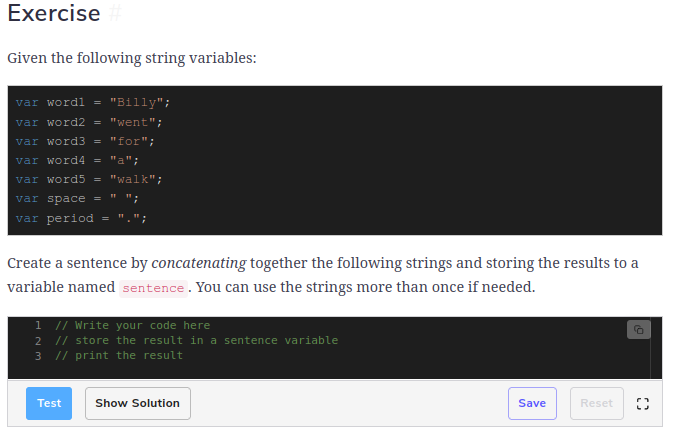Click editor line 2 sentence variable comment

(x=196, y=340)
